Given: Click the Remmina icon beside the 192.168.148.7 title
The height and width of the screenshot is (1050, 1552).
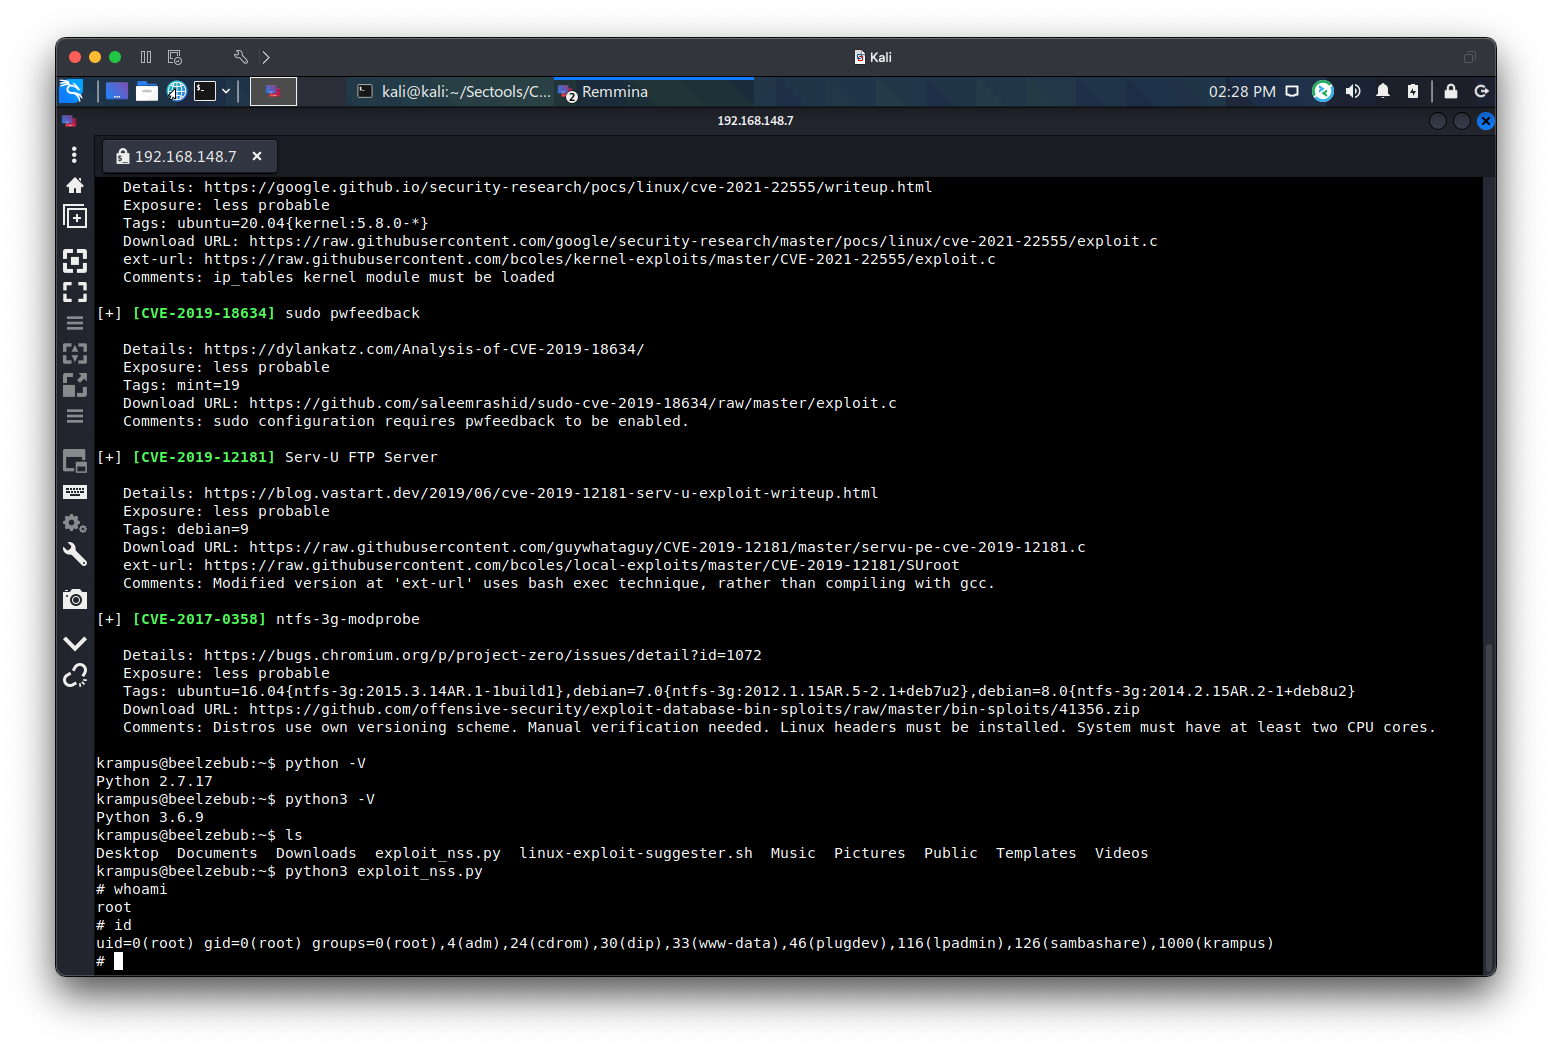Looking at the screenshot, I should coord(69,121).
